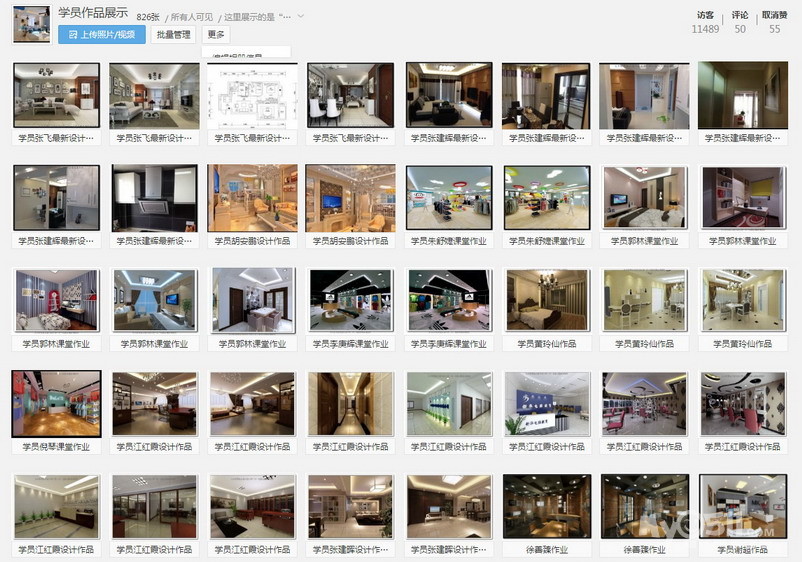The image size is (802, 562).
Task: Open 张飞 dining room with white chairs thumbnail
Action: 350,95
